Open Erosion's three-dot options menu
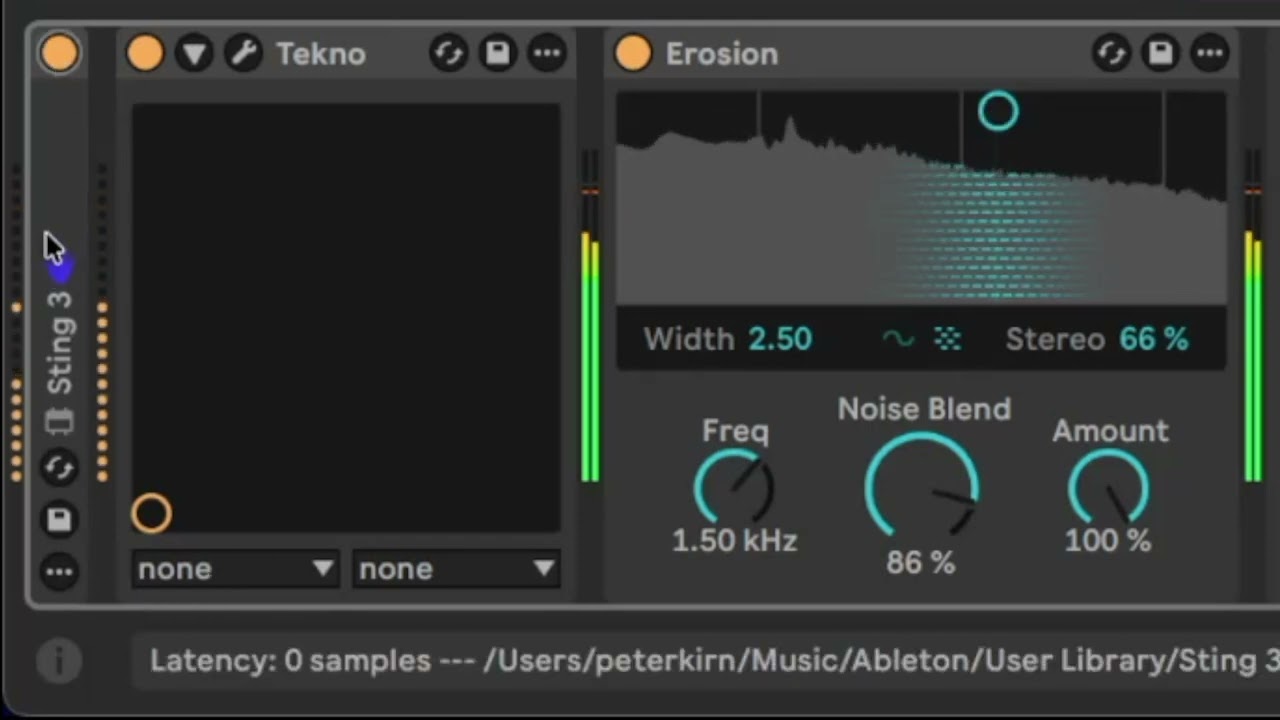 (1210, 53)
